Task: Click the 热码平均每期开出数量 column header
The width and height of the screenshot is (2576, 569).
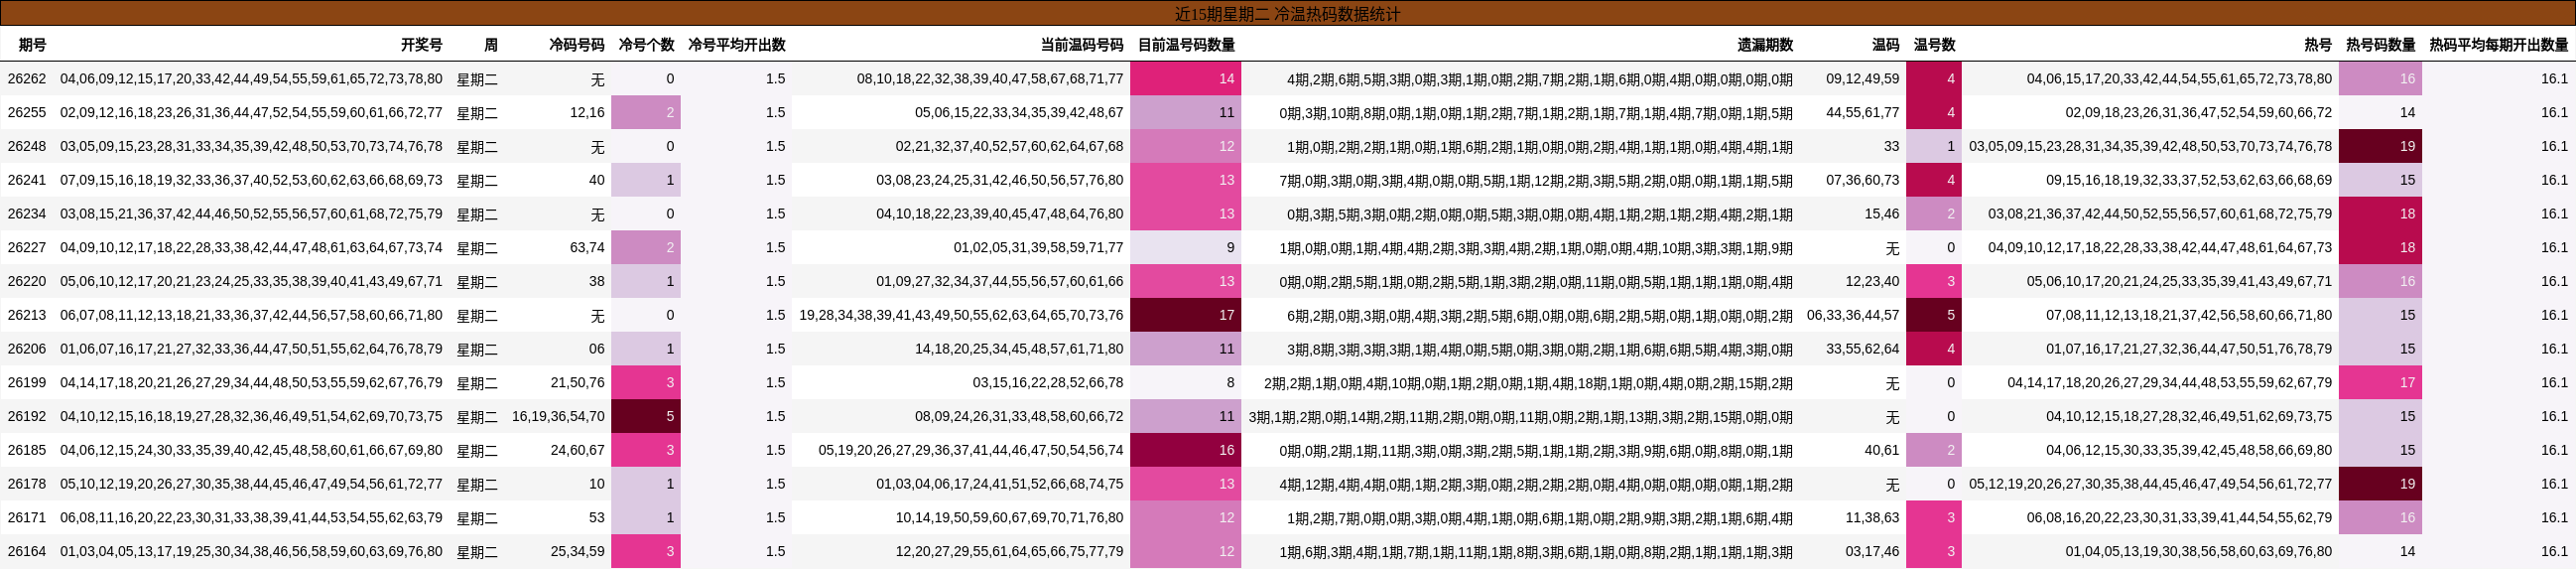Action: [x=2498, y=45]
